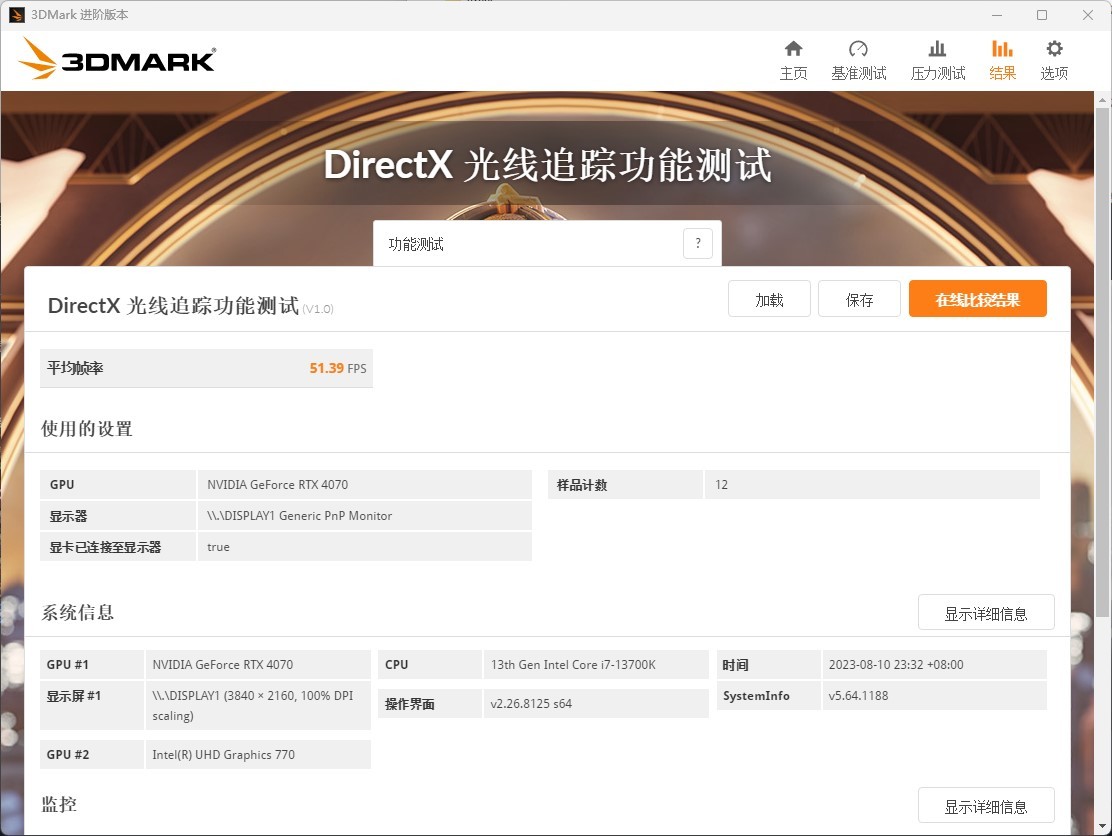
Task: Click the NVIDIA GeForce RTX 4070 settings value
Action: pos(365,484)
